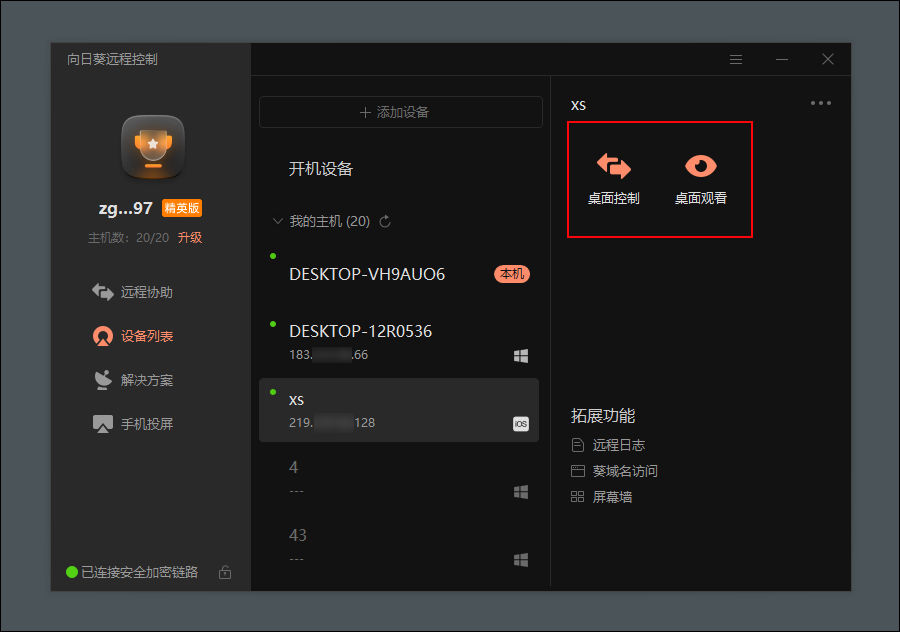Collapse the 我的主机 (20) device group
Image resolution: width=900 pixels, height=632 pixels.
(x=277, y=221)
